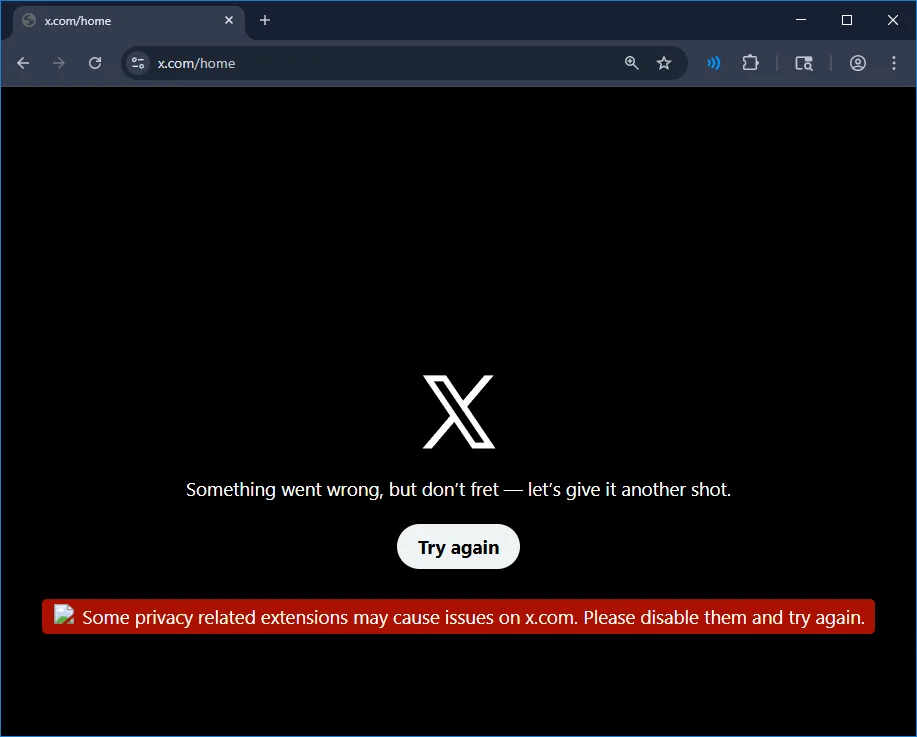The width and height of the screenshot is (917, 737).
Task: Bookmark this page with the star icon
Action: pyautogui.click(x=664, y=62)
